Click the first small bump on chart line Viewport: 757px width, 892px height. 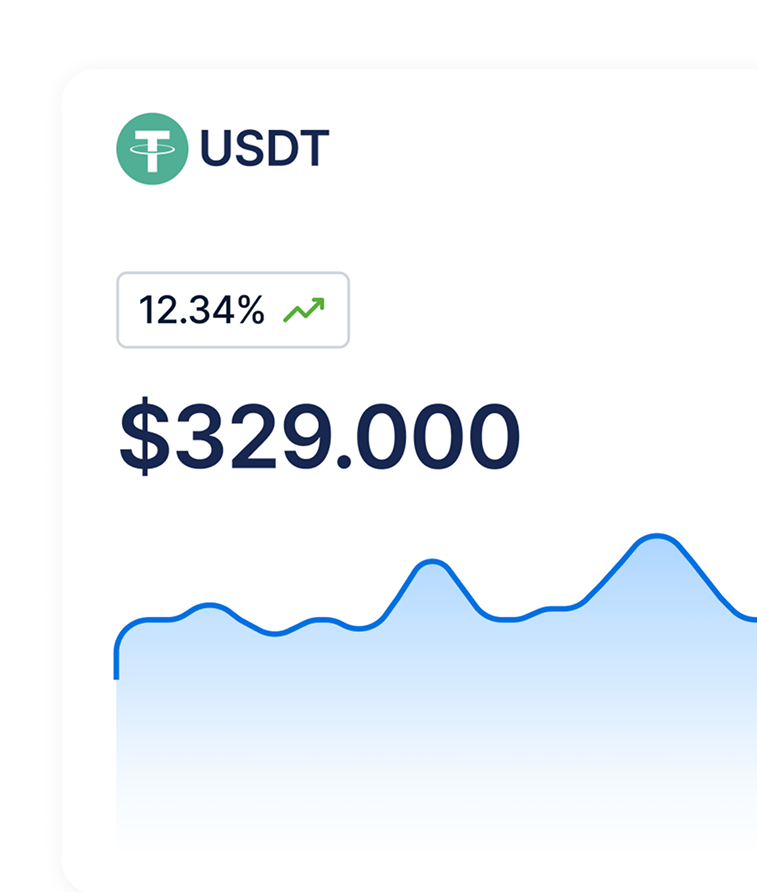click(209, 605)
